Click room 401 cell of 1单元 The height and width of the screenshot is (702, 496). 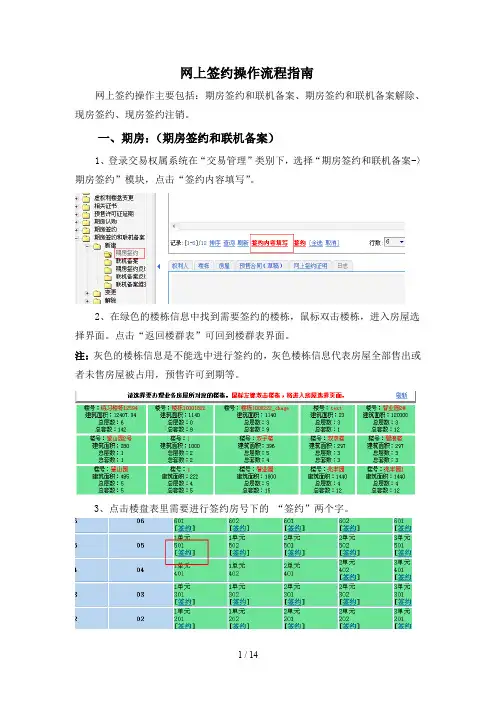pos(200,570)
